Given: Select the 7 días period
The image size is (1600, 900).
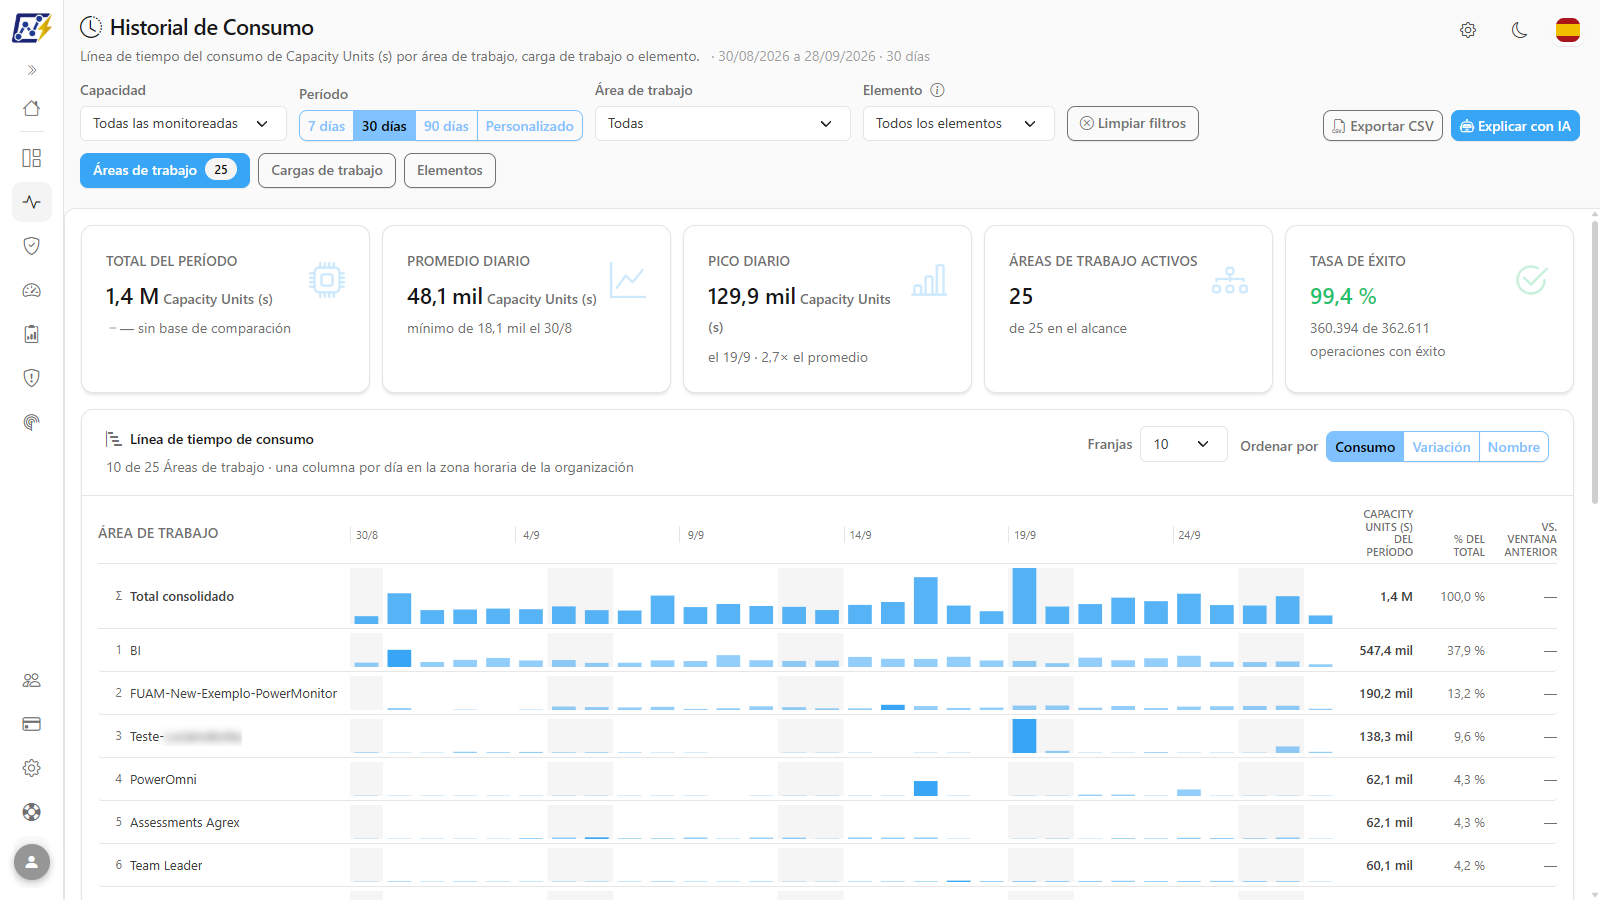Looking at the screenshot, I should click(326, 126).
